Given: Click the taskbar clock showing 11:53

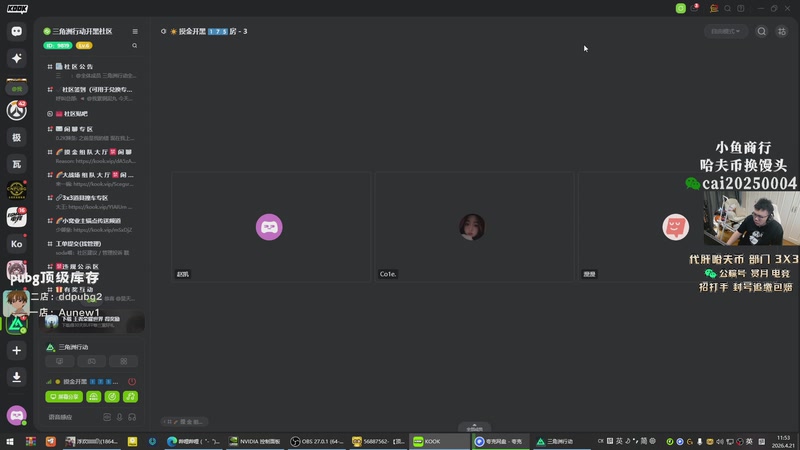Looking at the screenshot, I should 784,442.
